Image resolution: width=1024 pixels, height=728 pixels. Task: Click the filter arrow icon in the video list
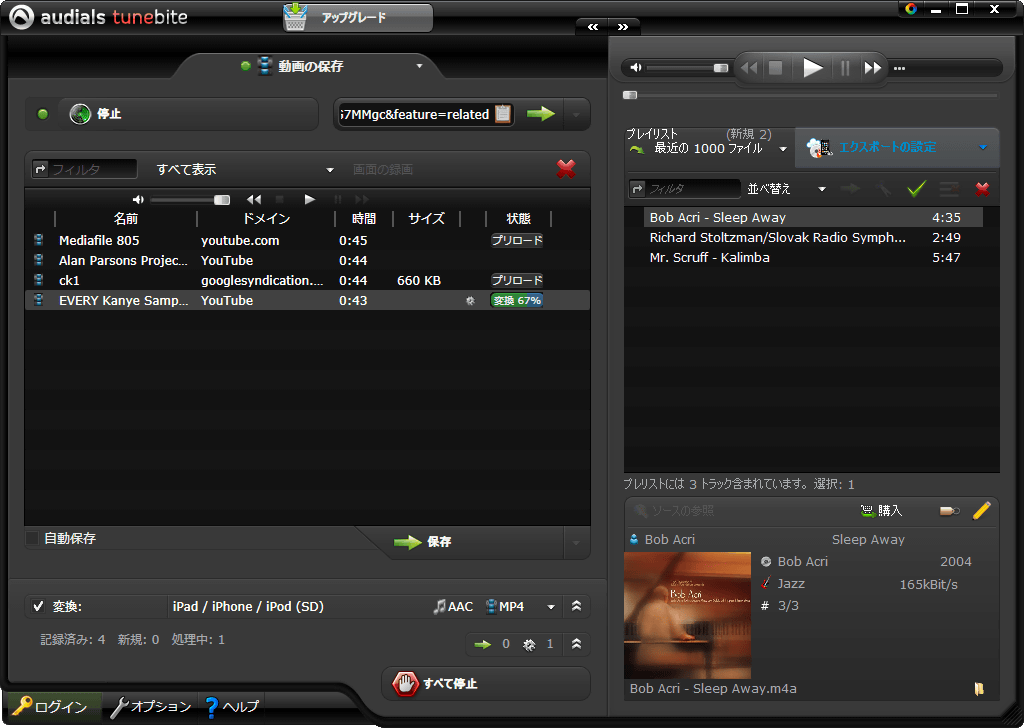40,169
